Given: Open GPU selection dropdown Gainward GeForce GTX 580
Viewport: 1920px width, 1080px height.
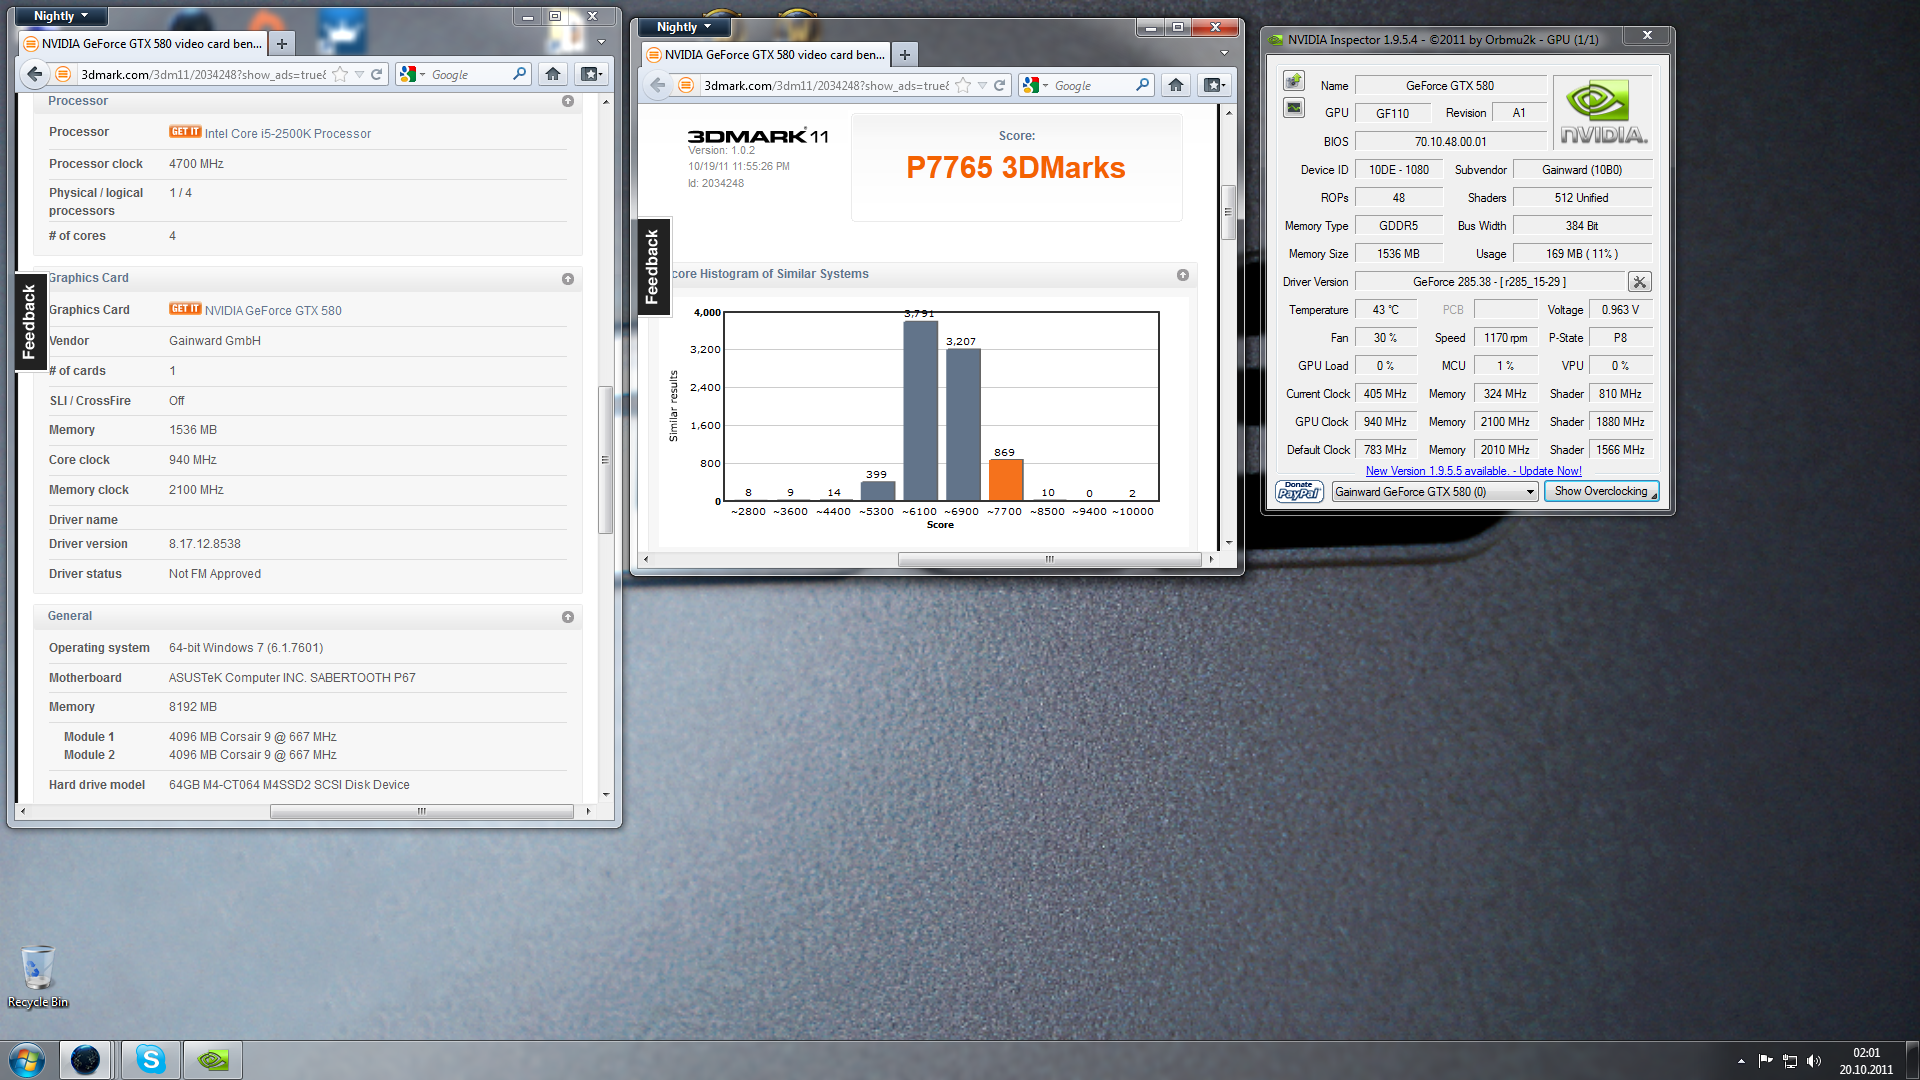Looking at the screenshot, I should (x=1434, y=492).
